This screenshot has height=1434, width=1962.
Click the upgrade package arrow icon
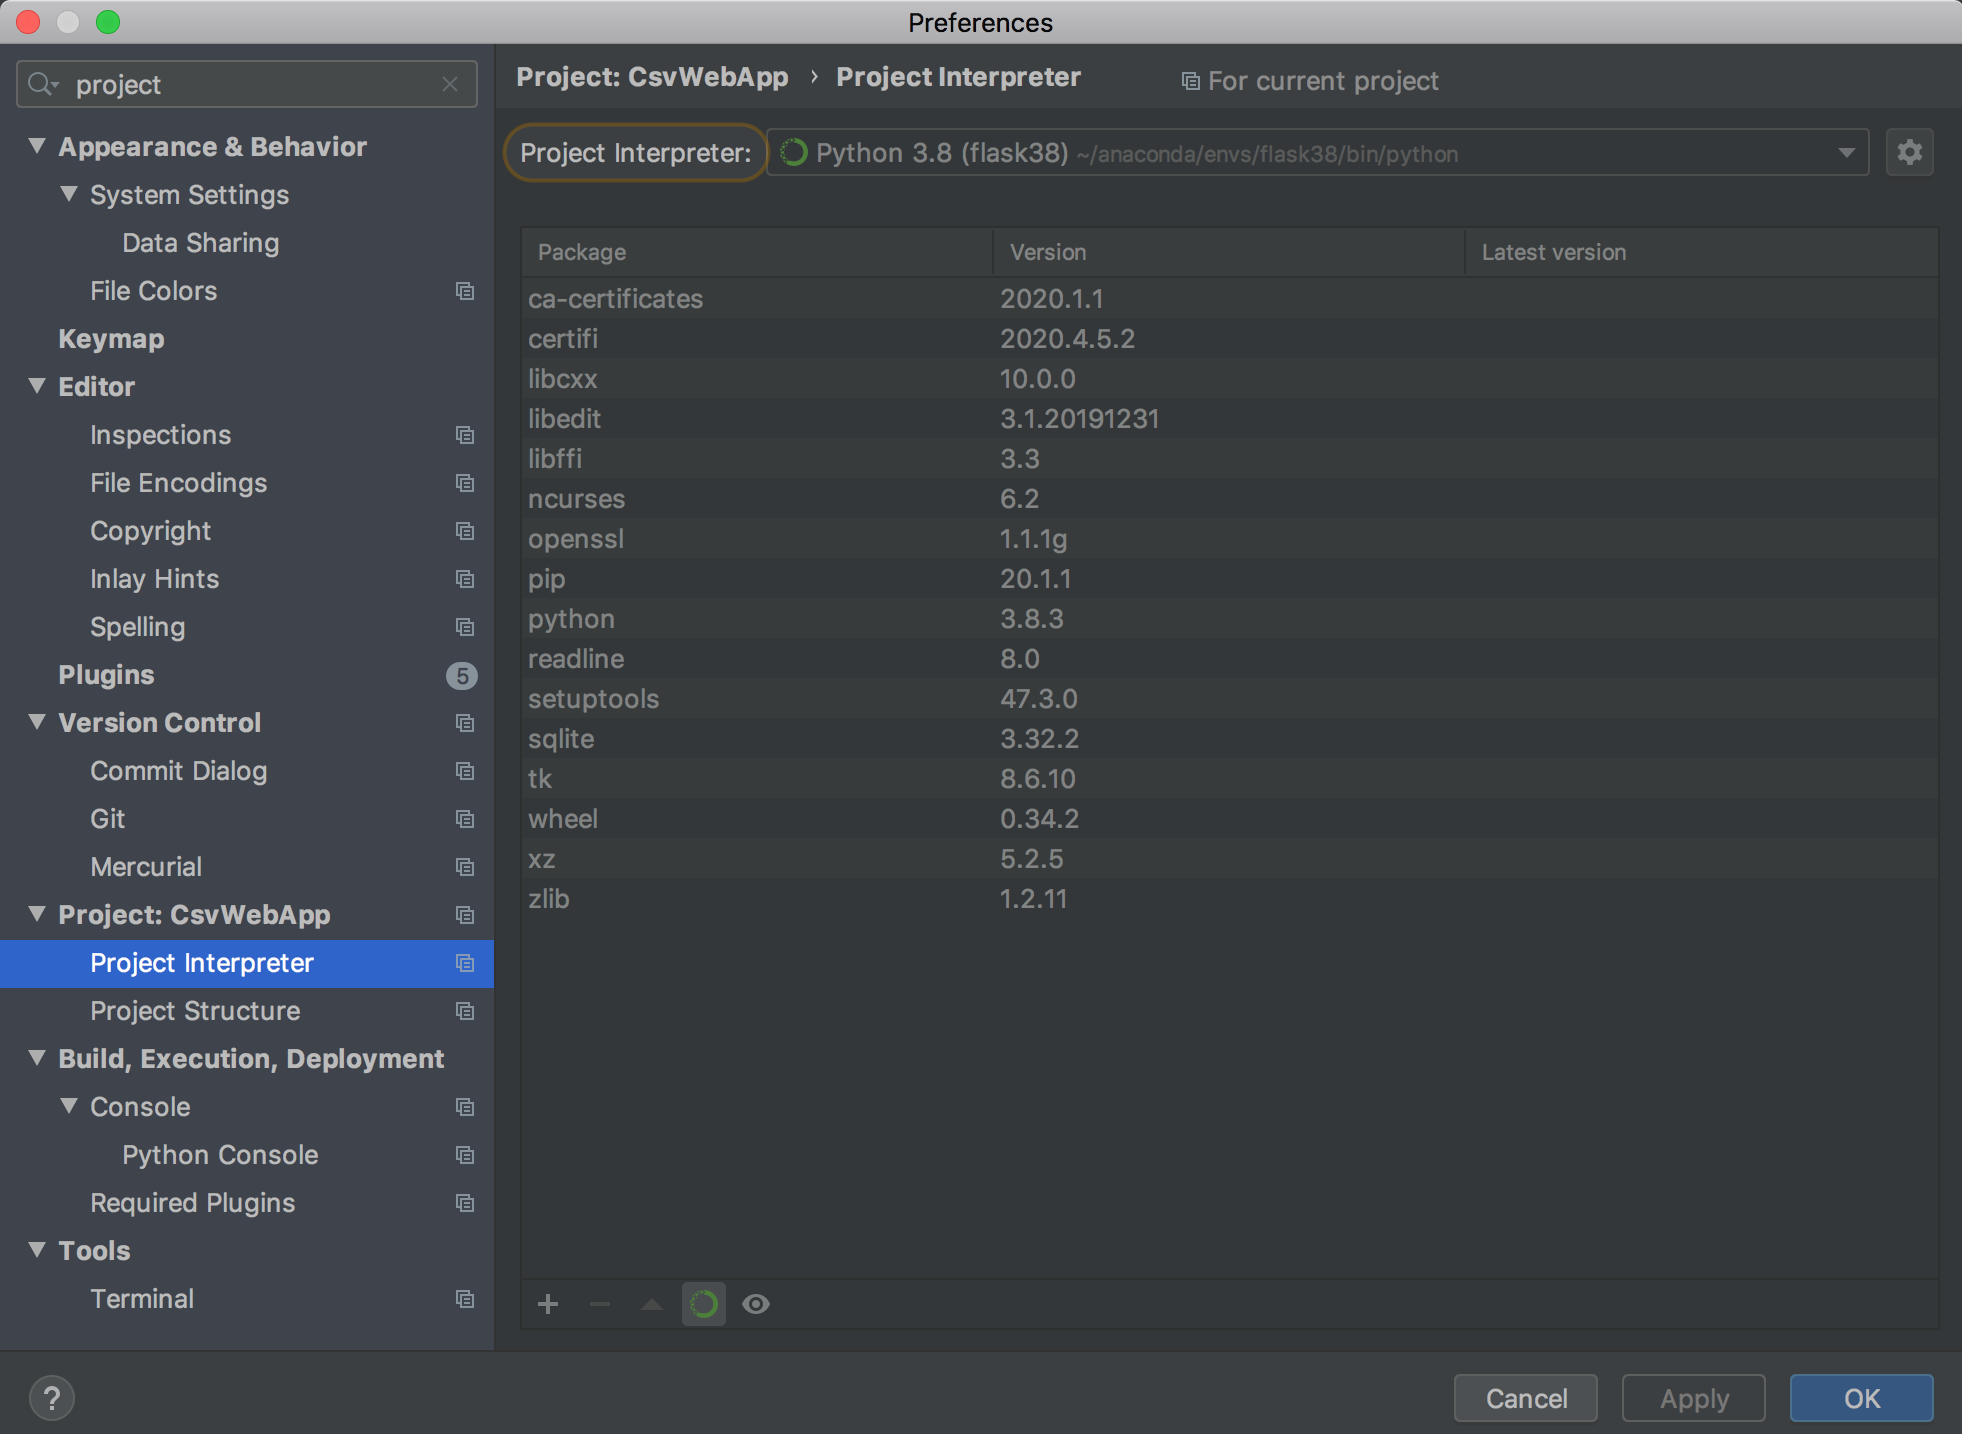(652, 1304)
